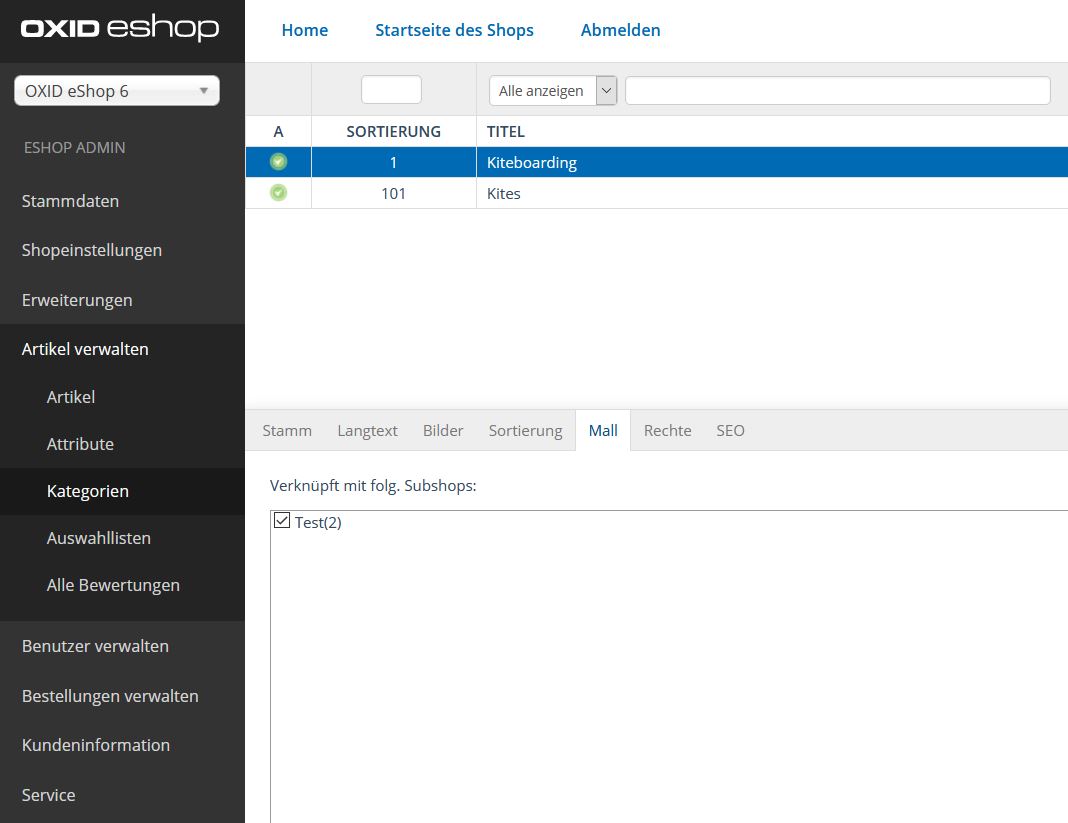
Task: Open Auswahllisten in the sidebar
Action: pyautogui.click(x=98, y=538)
